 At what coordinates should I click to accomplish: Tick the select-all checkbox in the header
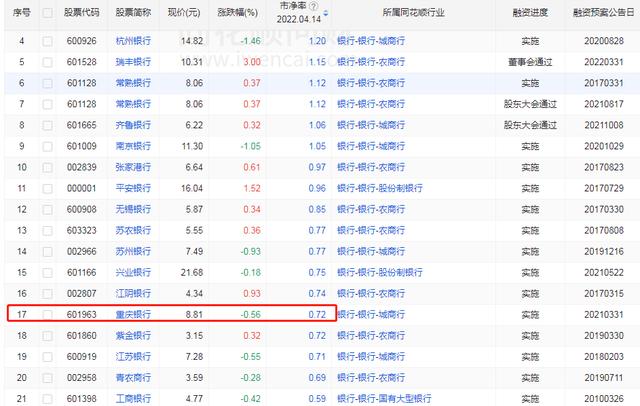[x=47, y=13]
